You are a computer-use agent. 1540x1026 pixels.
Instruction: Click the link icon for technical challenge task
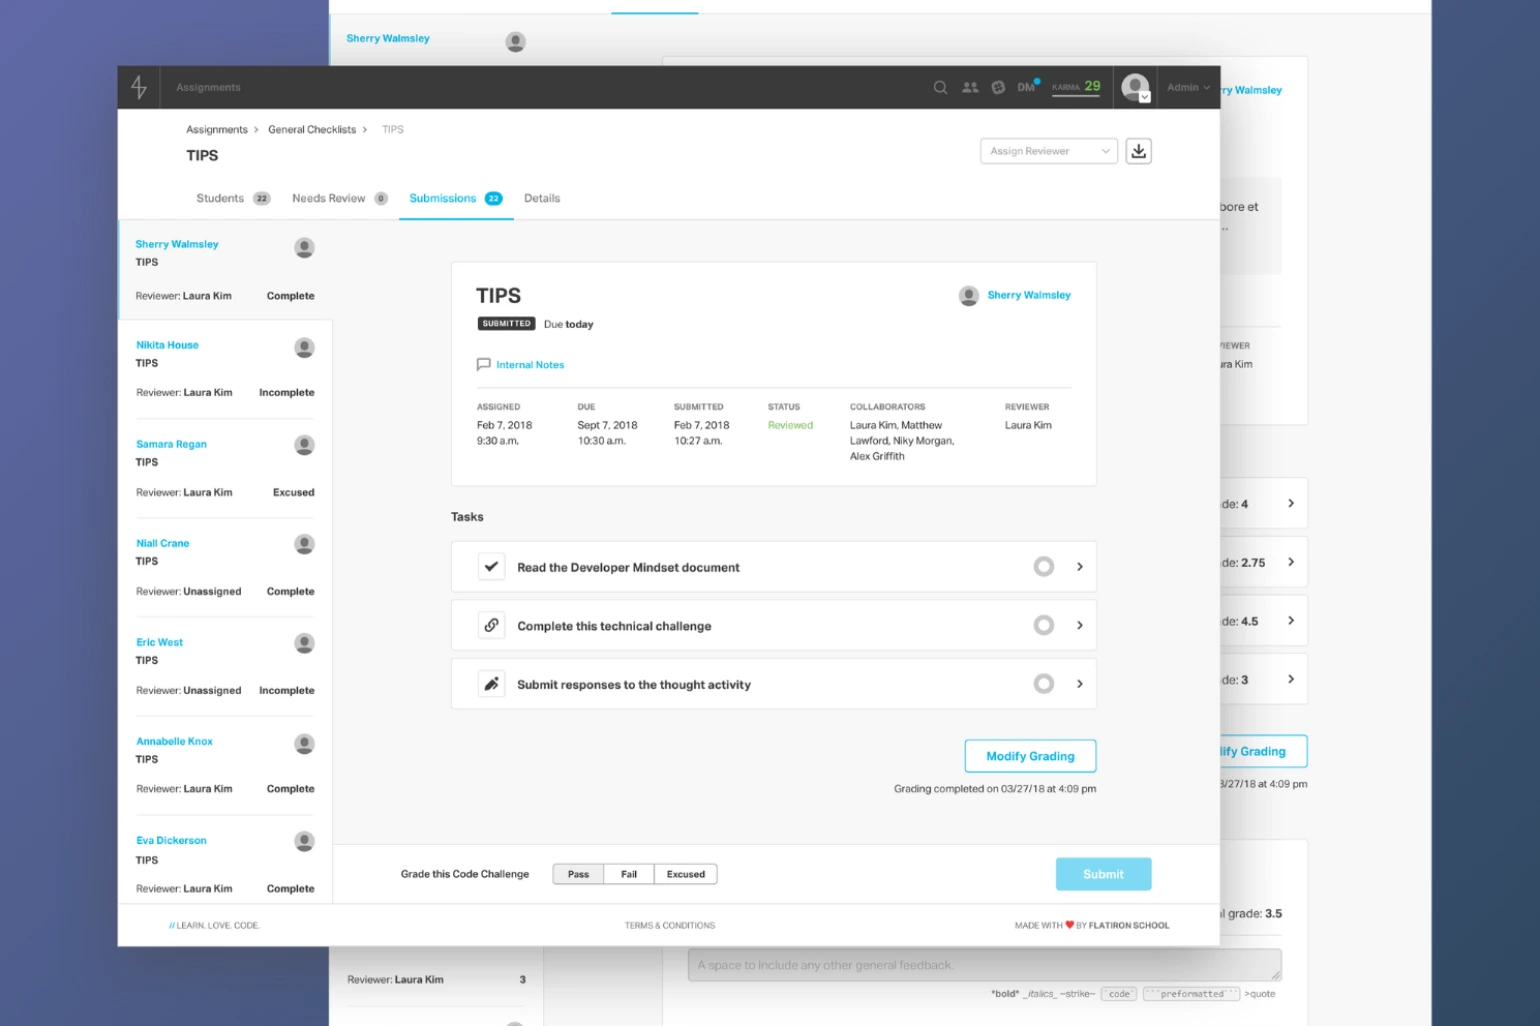pos(491,625)
